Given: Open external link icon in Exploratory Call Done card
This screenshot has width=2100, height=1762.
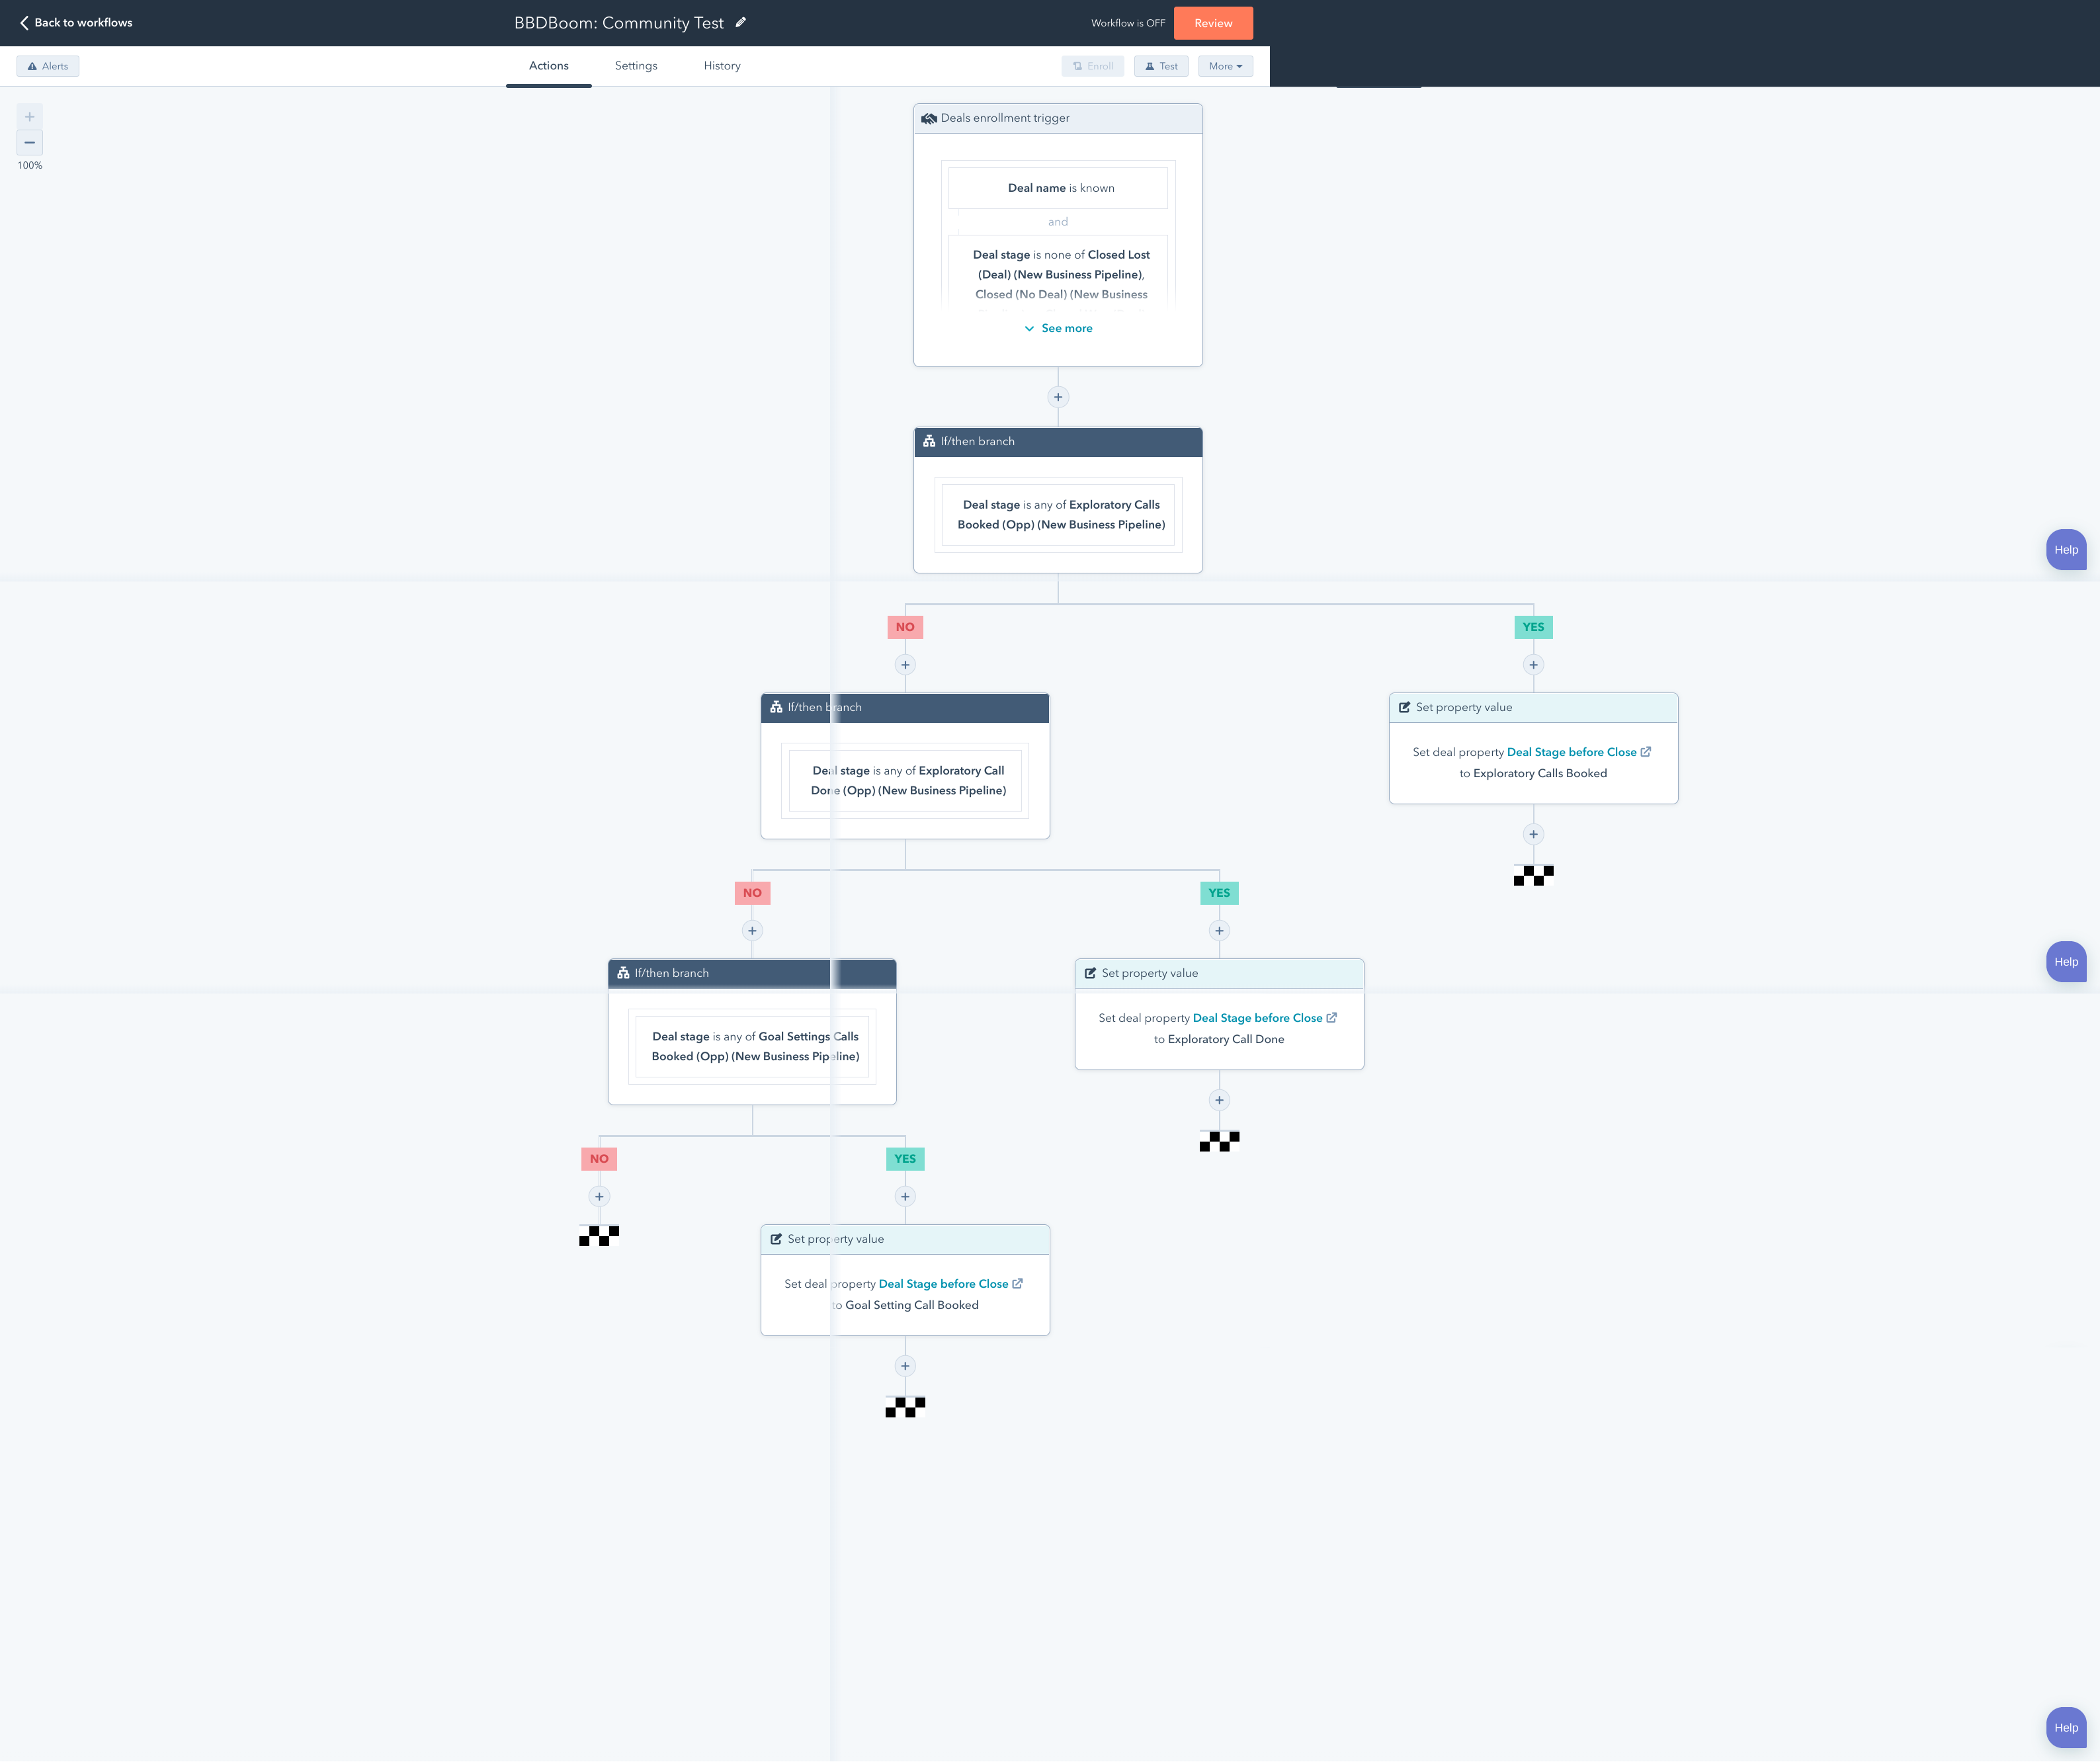Looking at the screenshot, I should click(1332, 1018).
